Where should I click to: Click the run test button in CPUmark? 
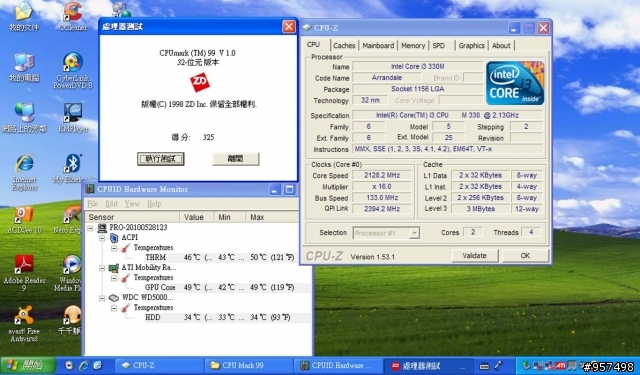click(160, 159)
